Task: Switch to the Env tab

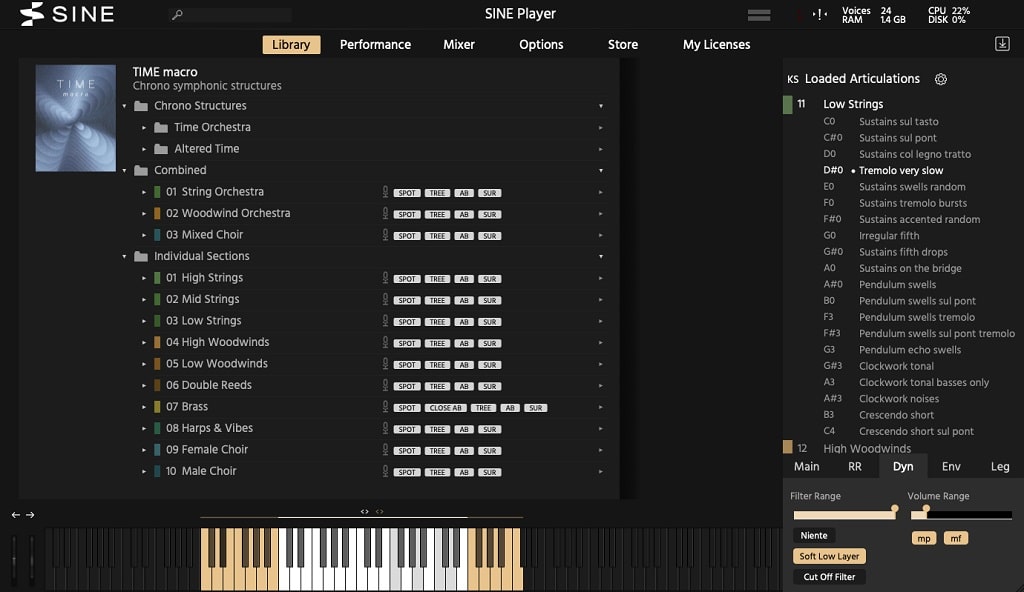Action: [x=951, y=467]
